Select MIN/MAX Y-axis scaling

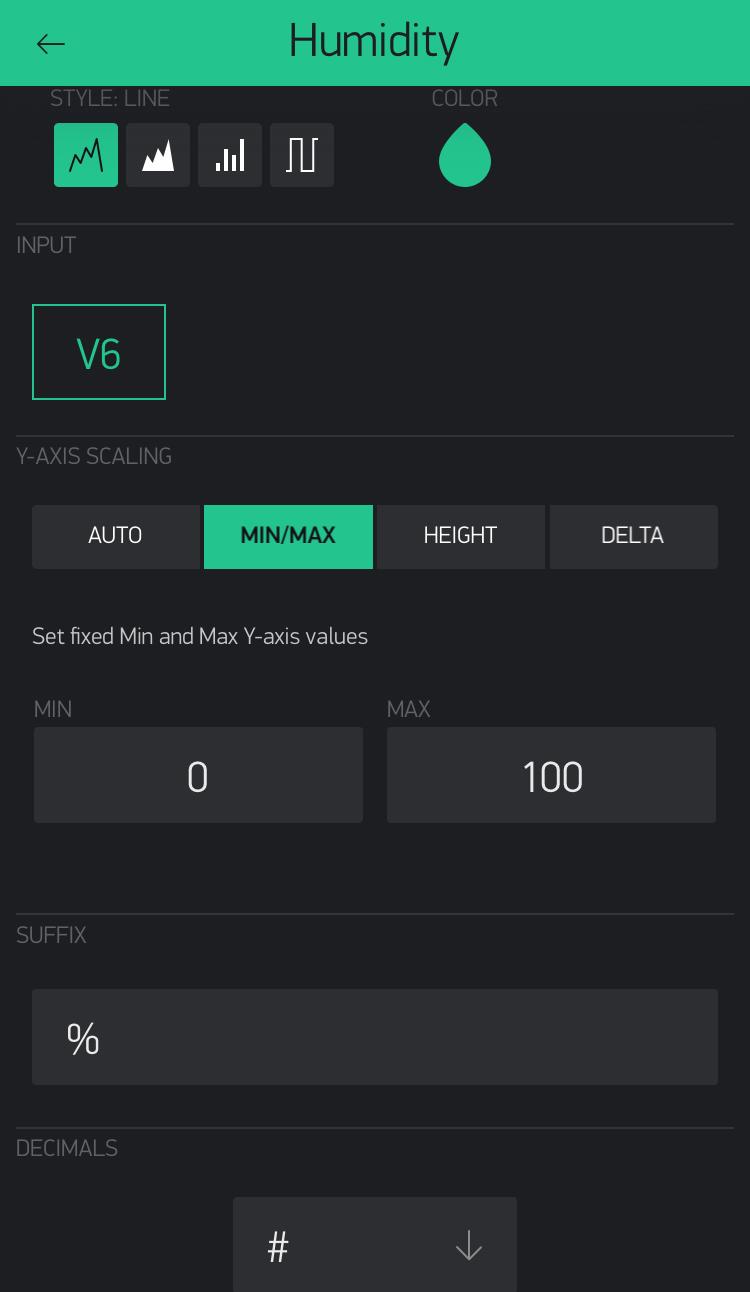pyautogui.click(x=288, y=537)
